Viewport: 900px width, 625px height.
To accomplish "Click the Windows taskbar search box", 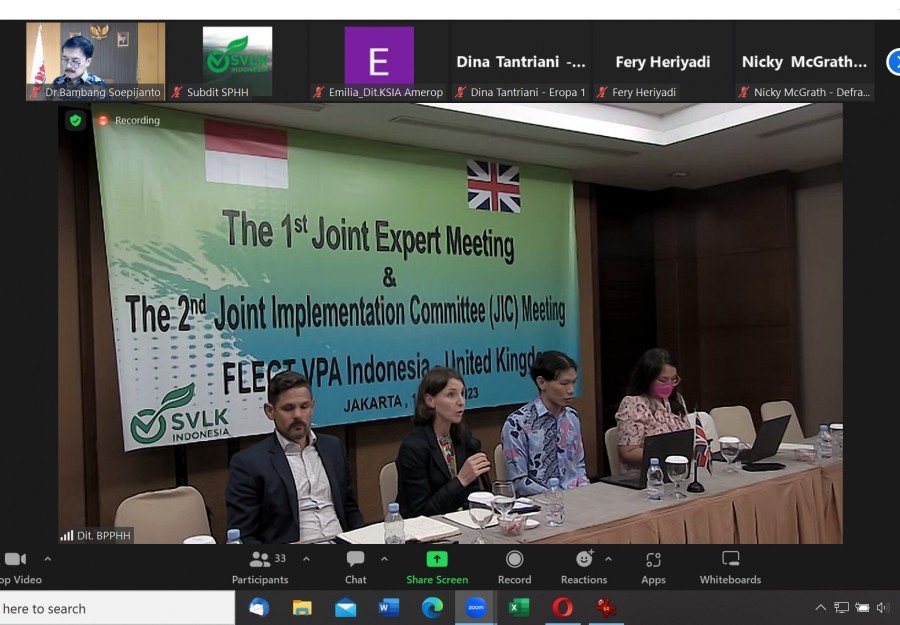I will click(117, 608).
